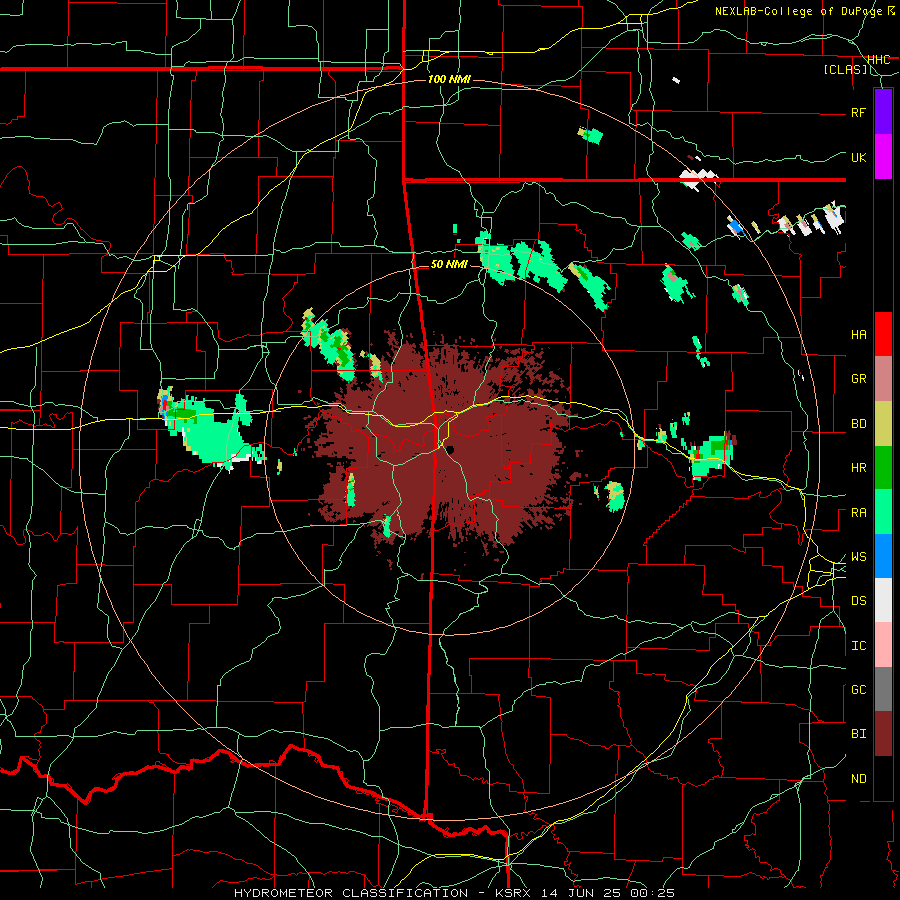The image size is (900, 900).
Task: Click the BI brown legend swatch
Action: click(x=883, y=734)
